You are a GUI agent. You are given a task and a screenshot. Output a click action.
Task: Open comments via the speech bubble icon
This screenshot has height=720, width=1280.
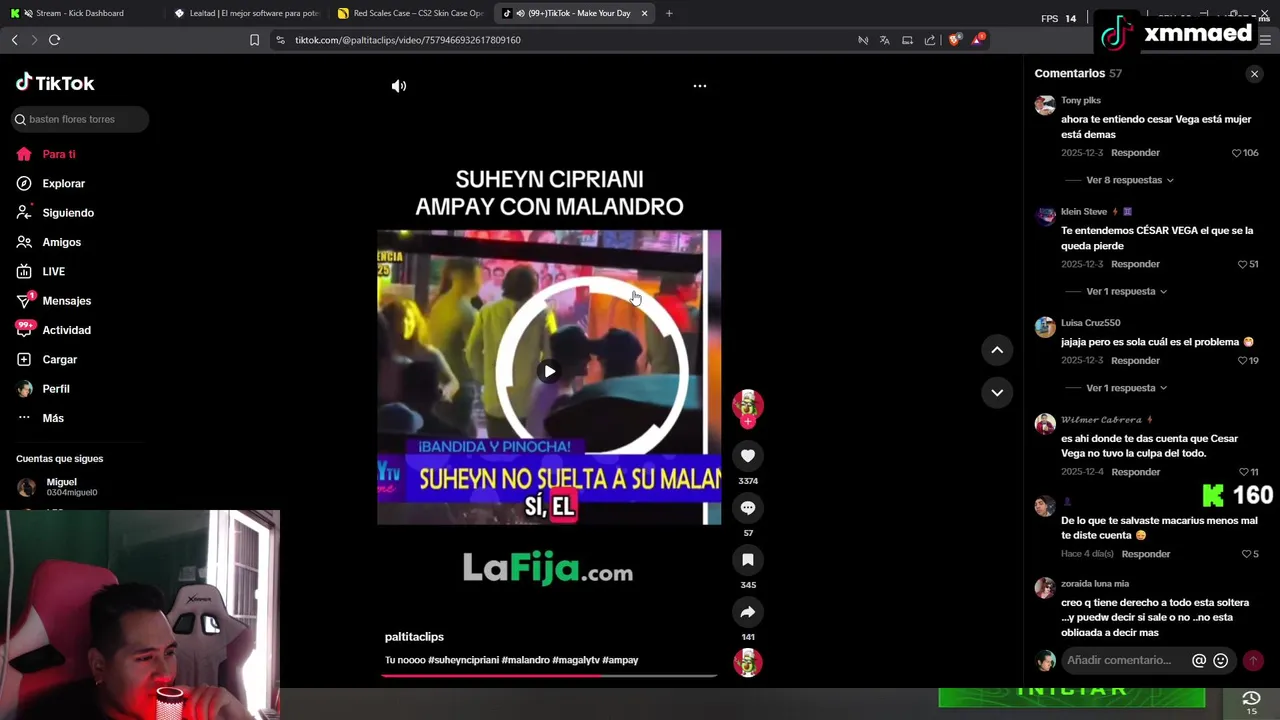click(x=747, y=508)
